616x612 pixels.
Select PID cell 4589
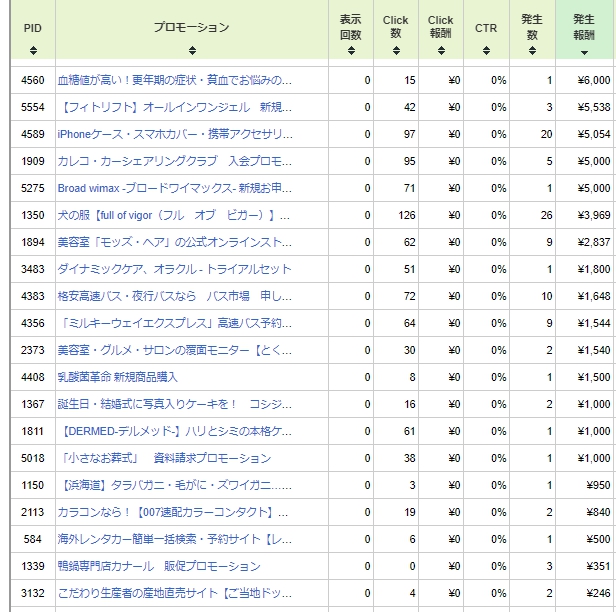pos(33,134)
